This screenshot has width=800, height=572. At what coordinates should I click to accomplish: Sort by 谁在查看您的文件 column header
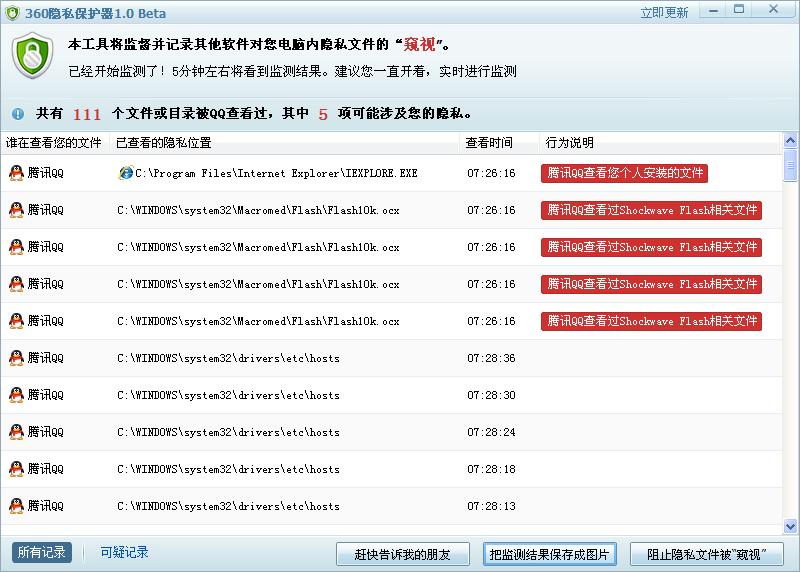pyautogui.click(x=55, y=143)
